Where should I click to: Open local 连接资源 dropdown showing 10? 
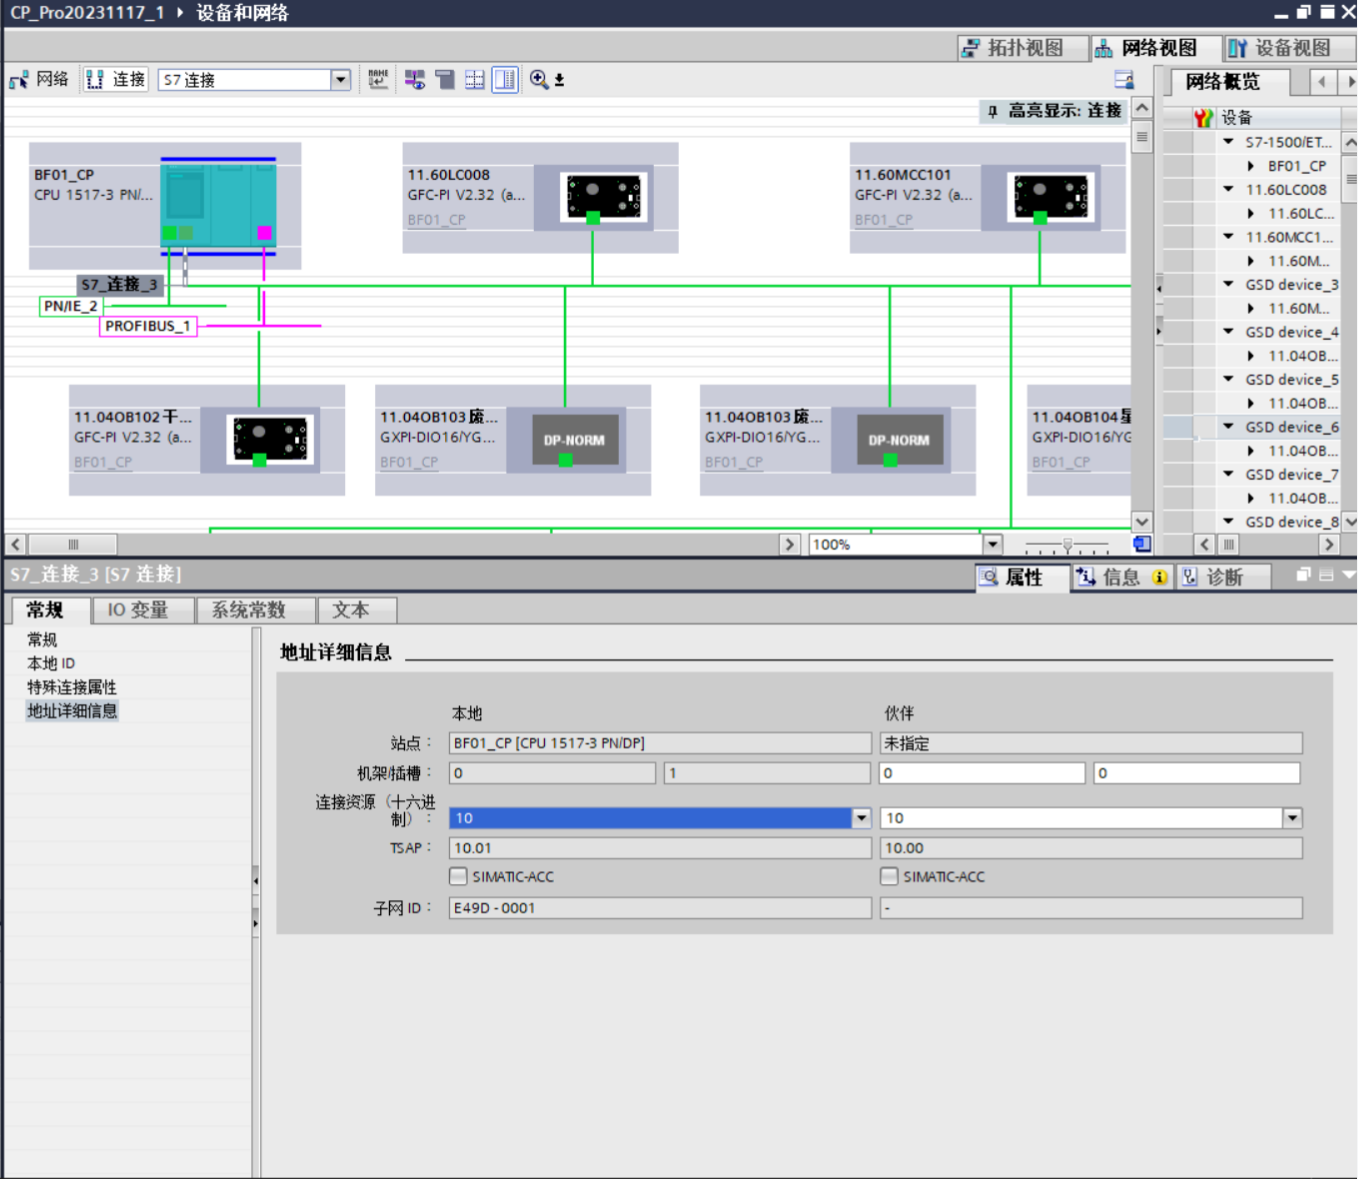(861, 818)
